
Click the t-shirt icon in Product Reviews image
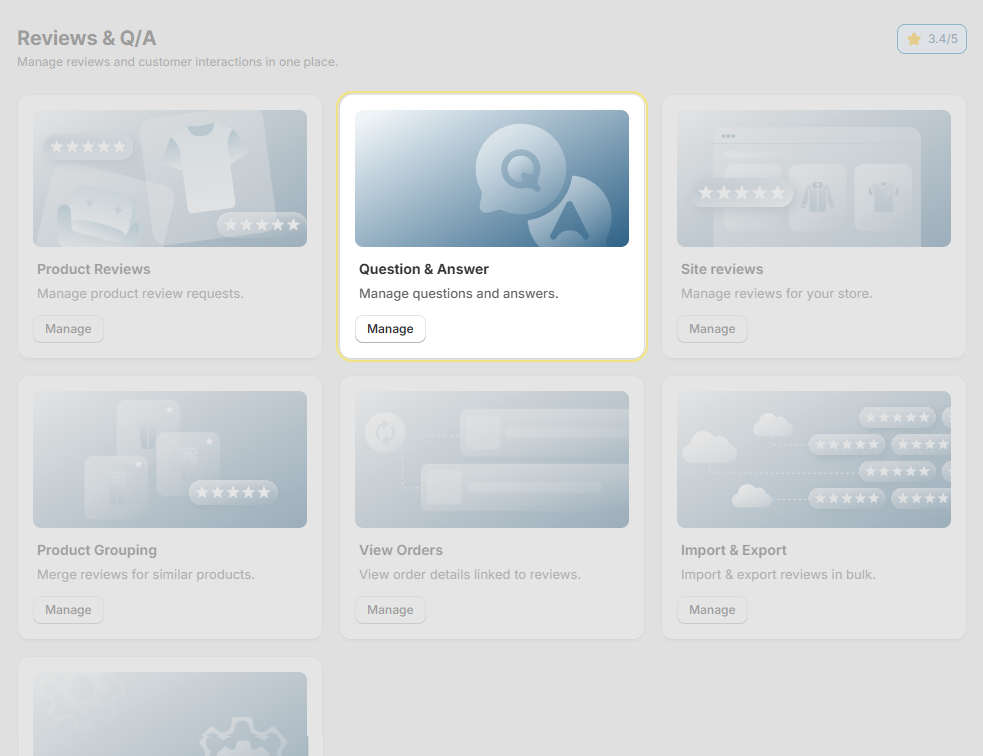(x=203, y=165)
